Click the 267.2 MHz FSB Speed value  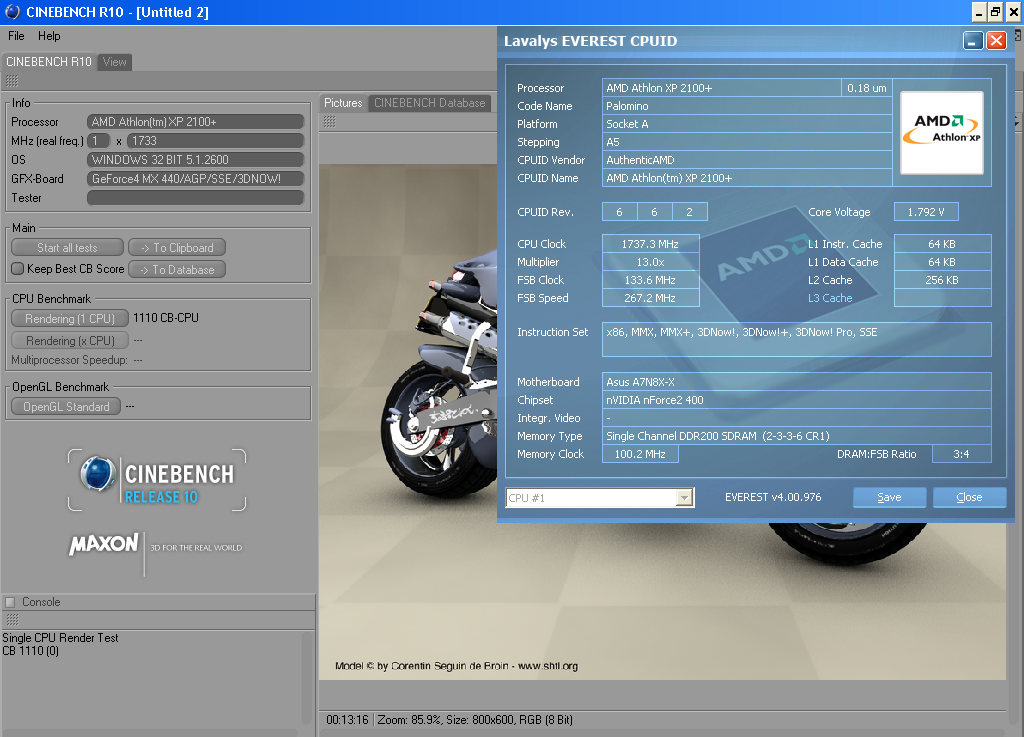(x=650, y=298)
